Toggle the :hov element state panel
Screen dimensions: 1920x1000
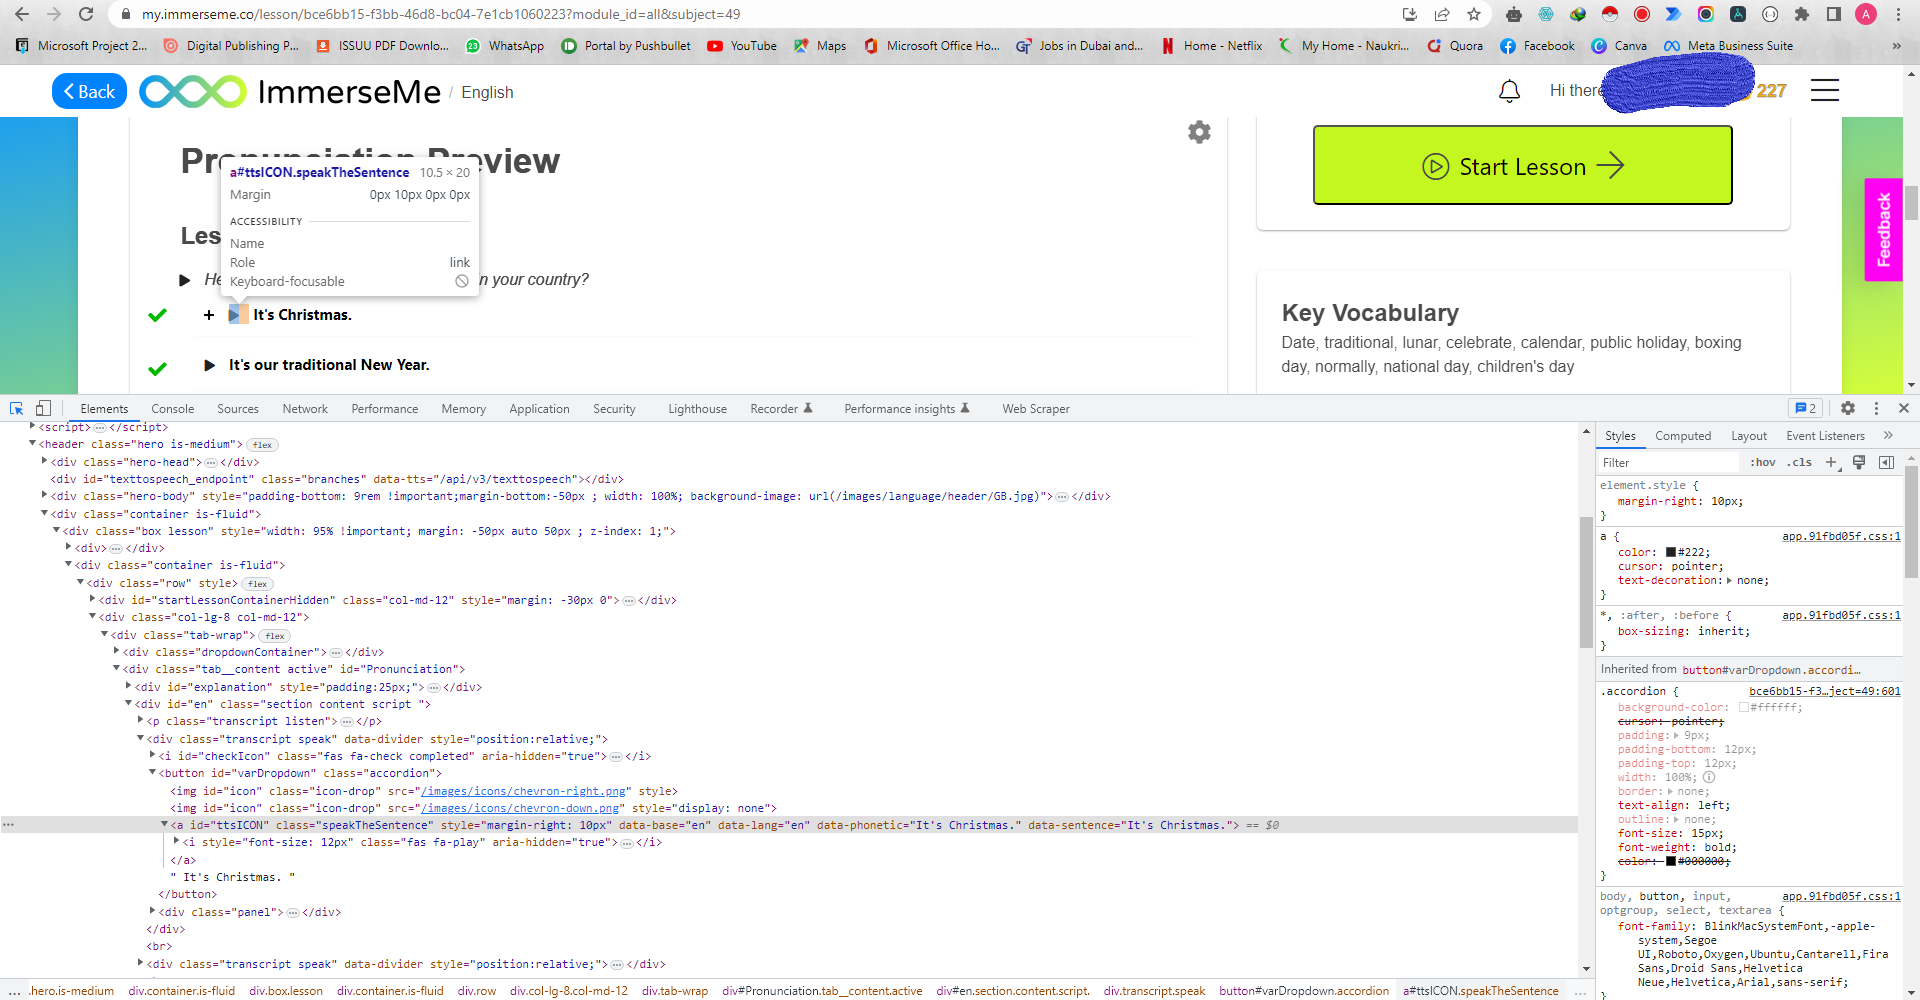click(1762, 462)
